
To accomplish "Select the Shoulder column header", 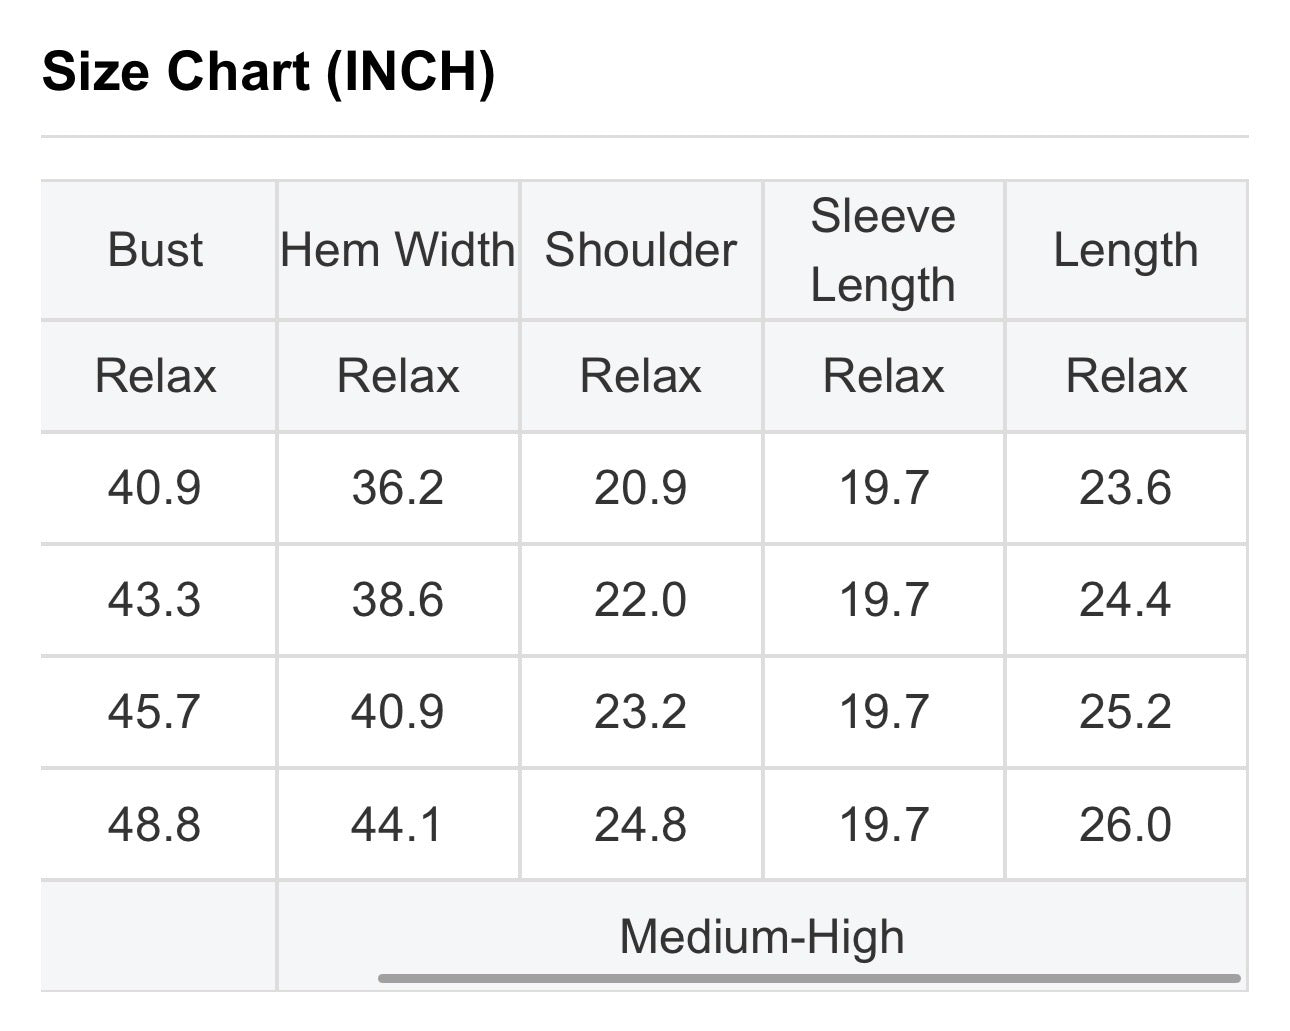I will pos(641,250).
